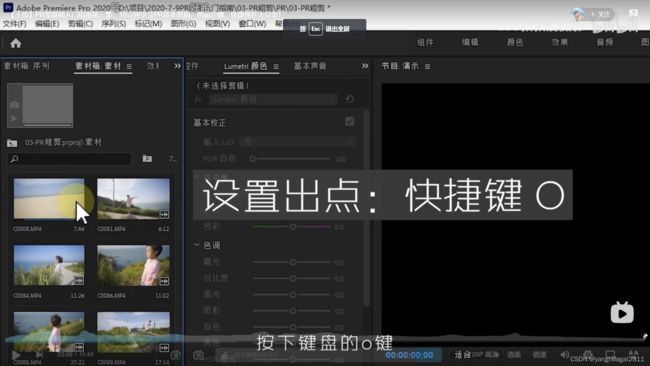Screen dimensions: 650x366
Task: Switch to the 编辑 workspace
Action: (470, 42)
